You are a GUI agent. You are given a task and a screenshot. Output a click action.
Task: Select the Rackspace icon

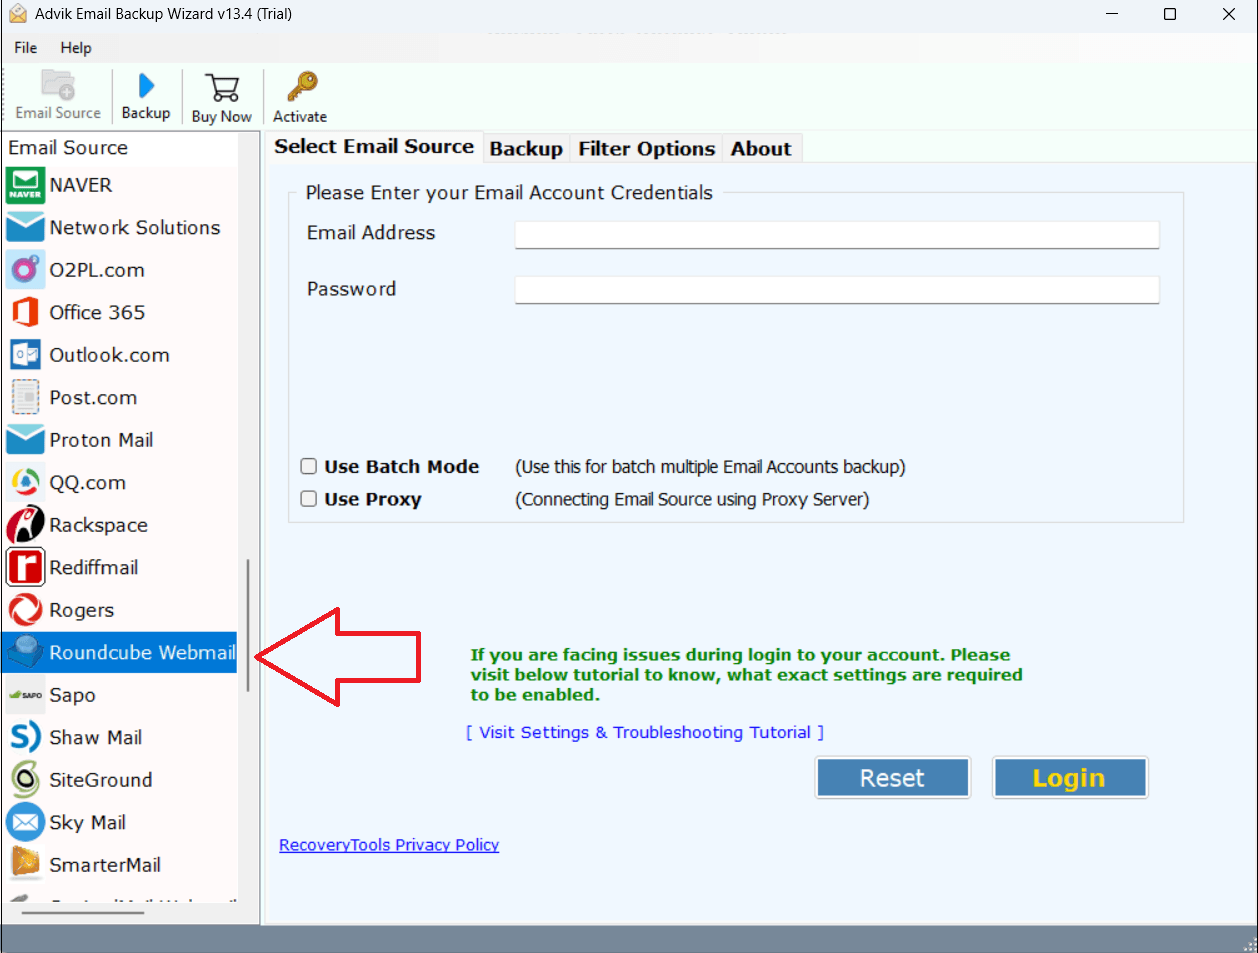pyautogui.click(x=25, y=525)
